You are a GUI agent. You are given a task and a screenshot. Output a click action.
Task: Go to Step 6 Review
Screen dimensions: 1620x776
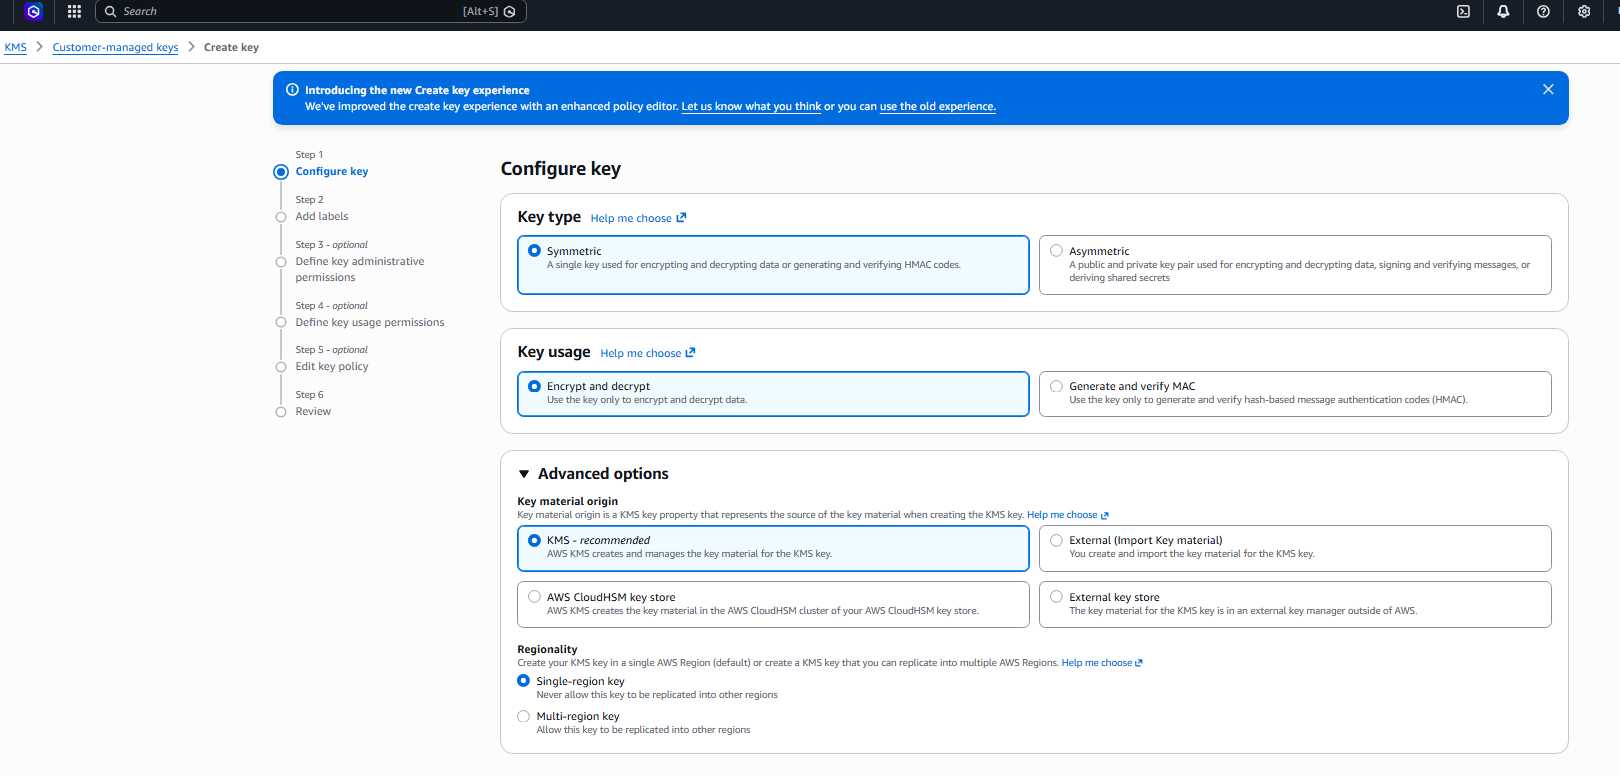[x=313, y=411]
